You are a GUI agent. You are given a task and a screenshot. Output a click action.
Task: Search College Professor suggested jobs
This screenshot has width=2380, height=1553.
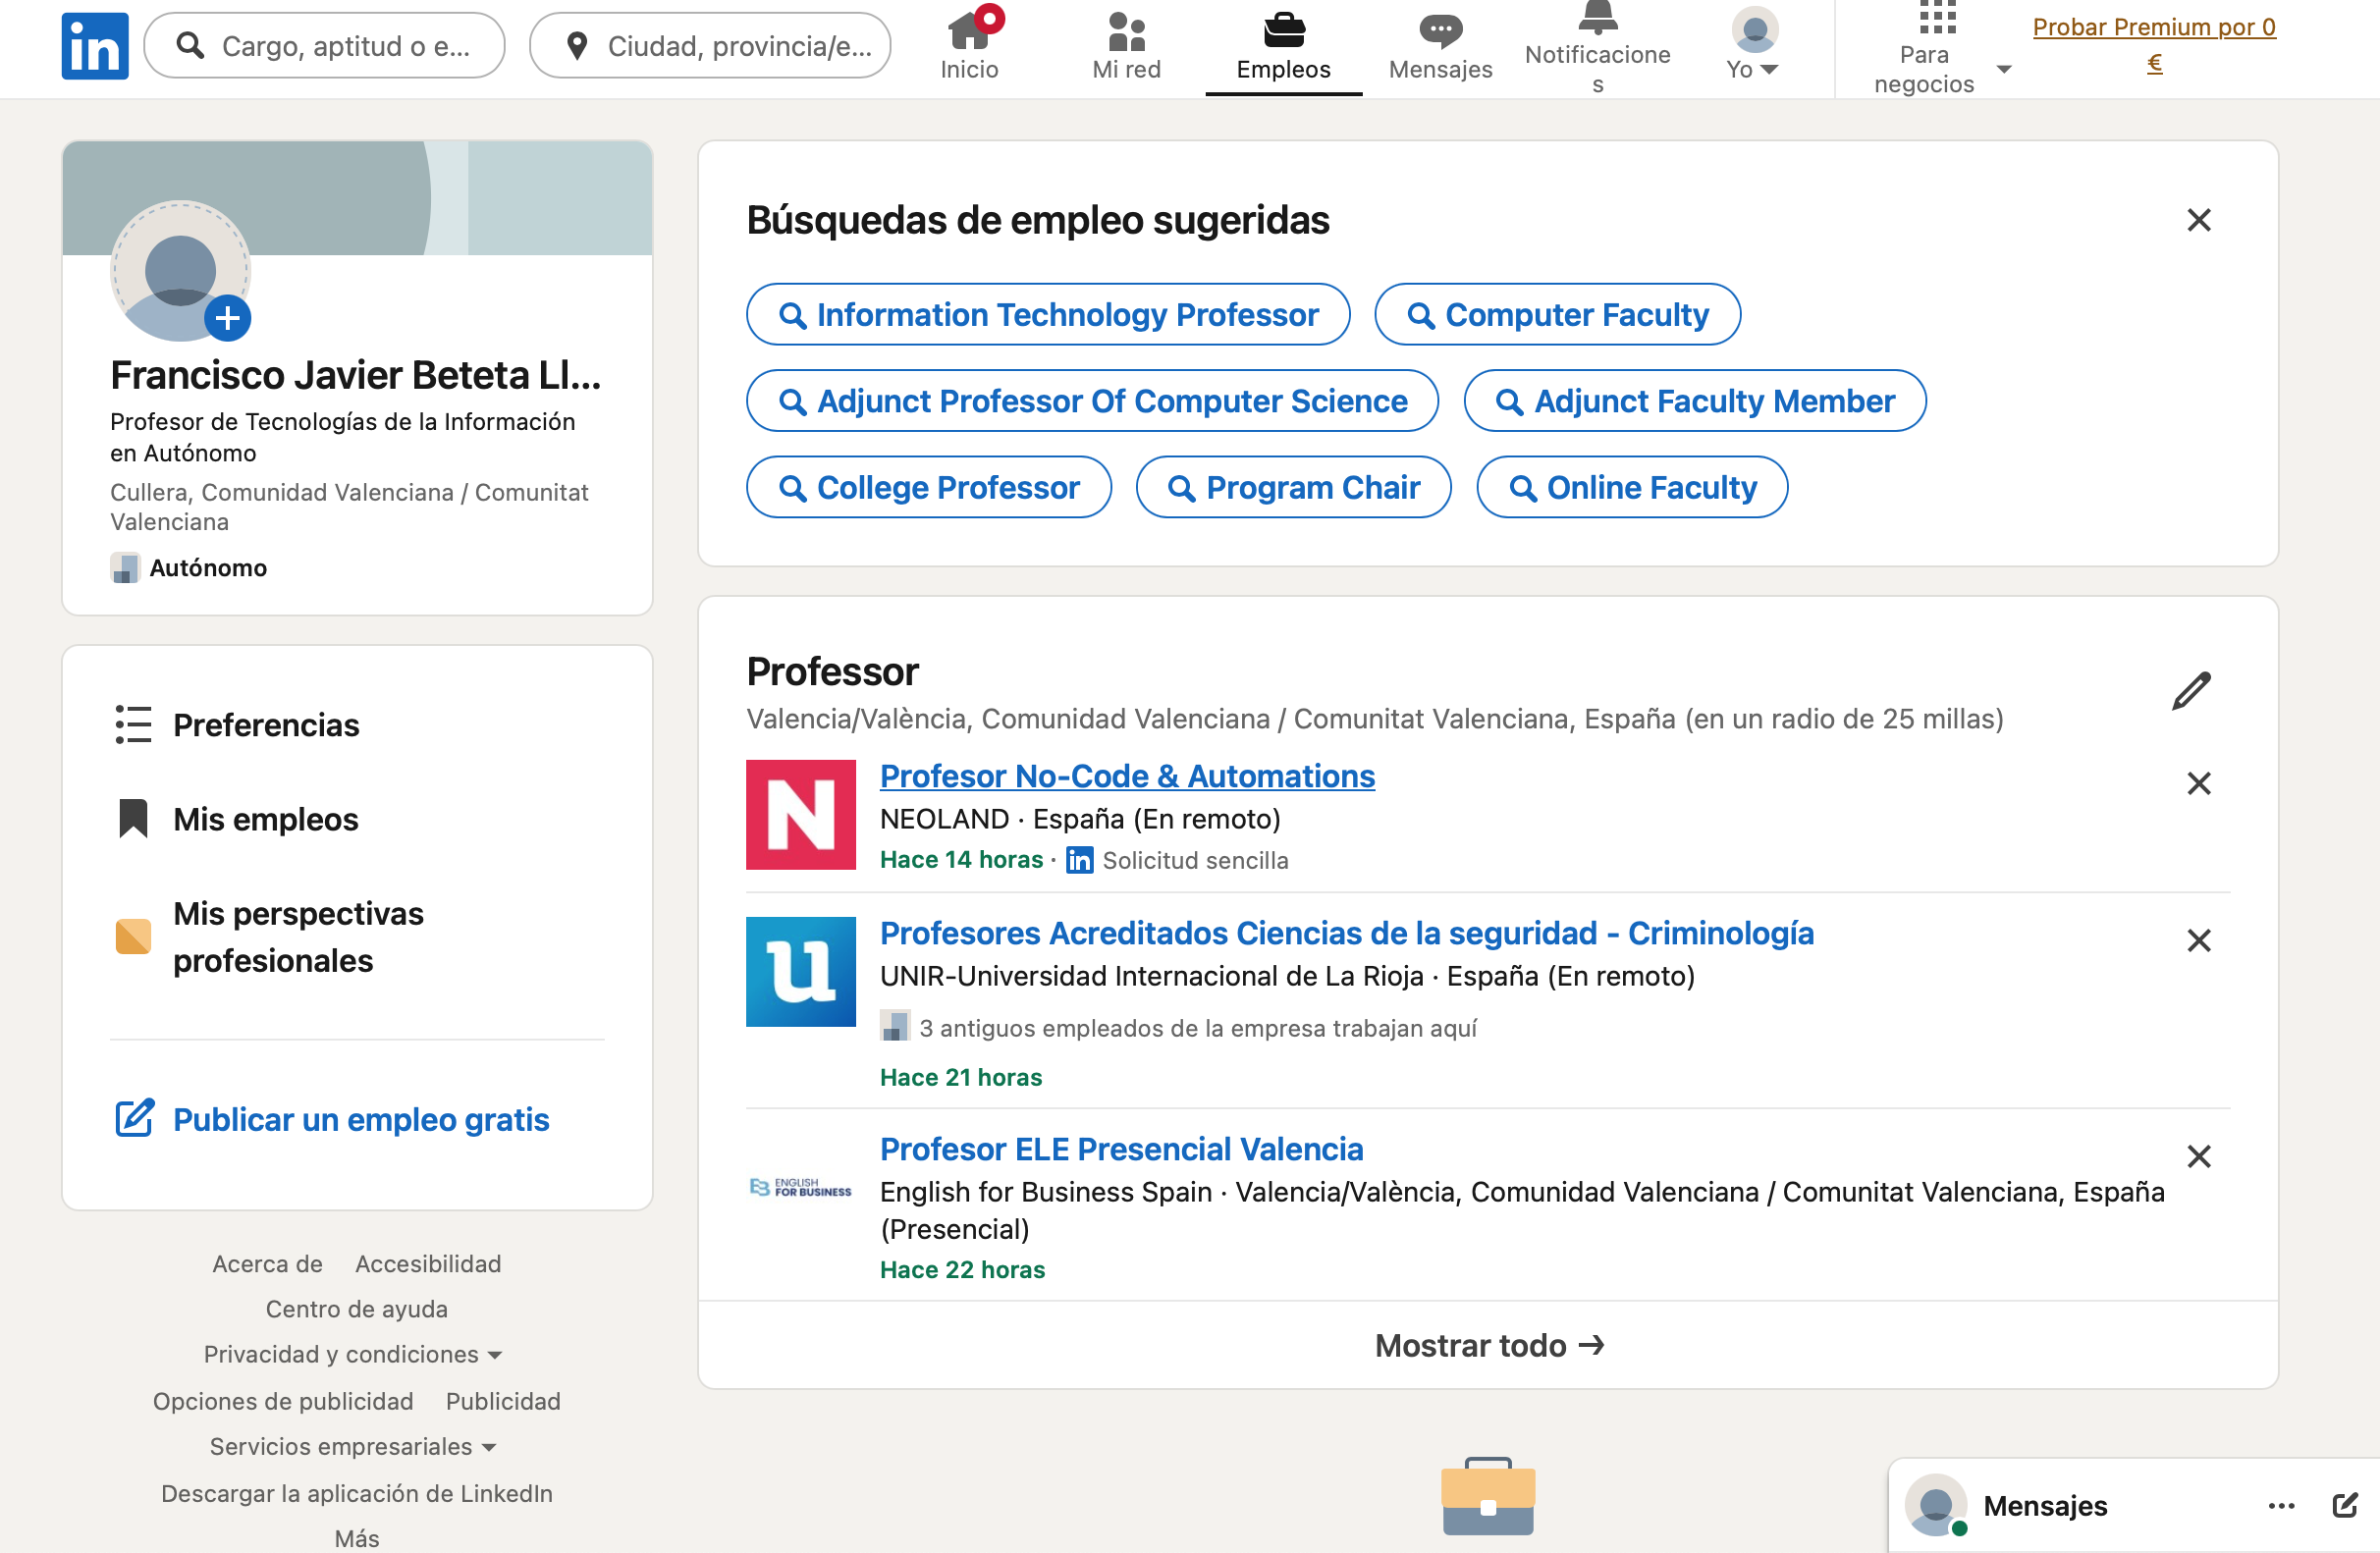(x=928, y=487)
